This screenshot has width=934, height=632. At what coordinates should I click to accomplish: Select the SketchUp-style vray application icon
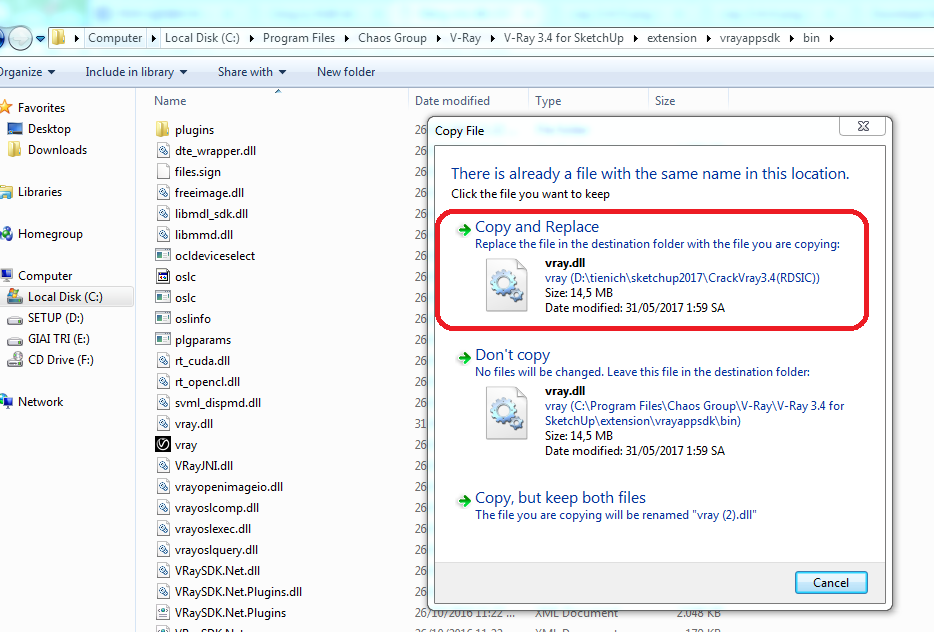[x=164, y=445]
